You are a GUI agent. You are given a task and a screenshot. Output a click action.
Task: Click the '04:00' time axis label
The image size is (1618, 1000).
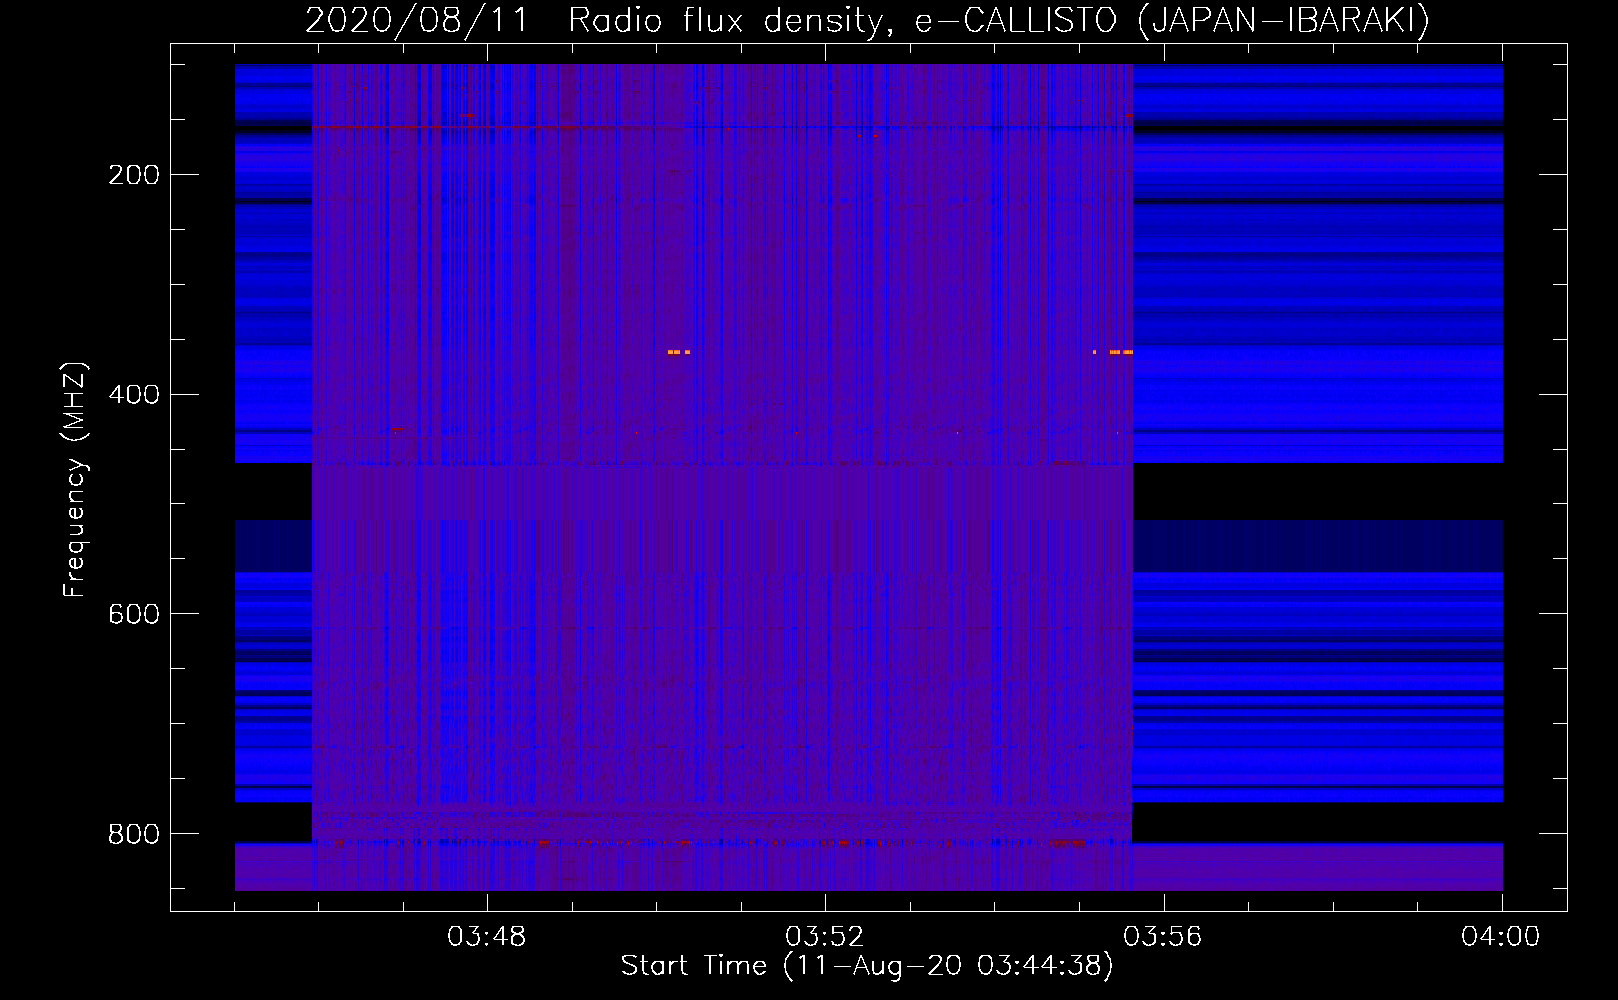pyautogui.click(x=1501, y=937)
